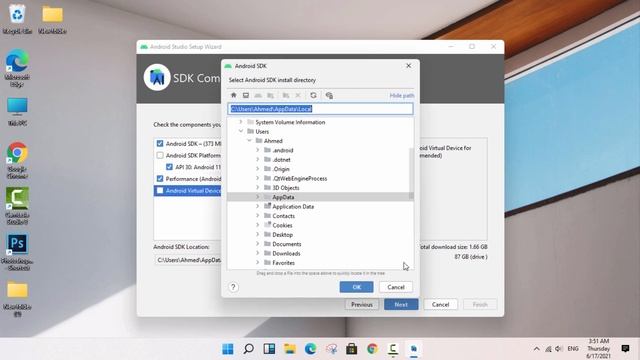The image size is (640, 360).
Task: Toggle the Performance component checkbox
Action: [160, 179]
